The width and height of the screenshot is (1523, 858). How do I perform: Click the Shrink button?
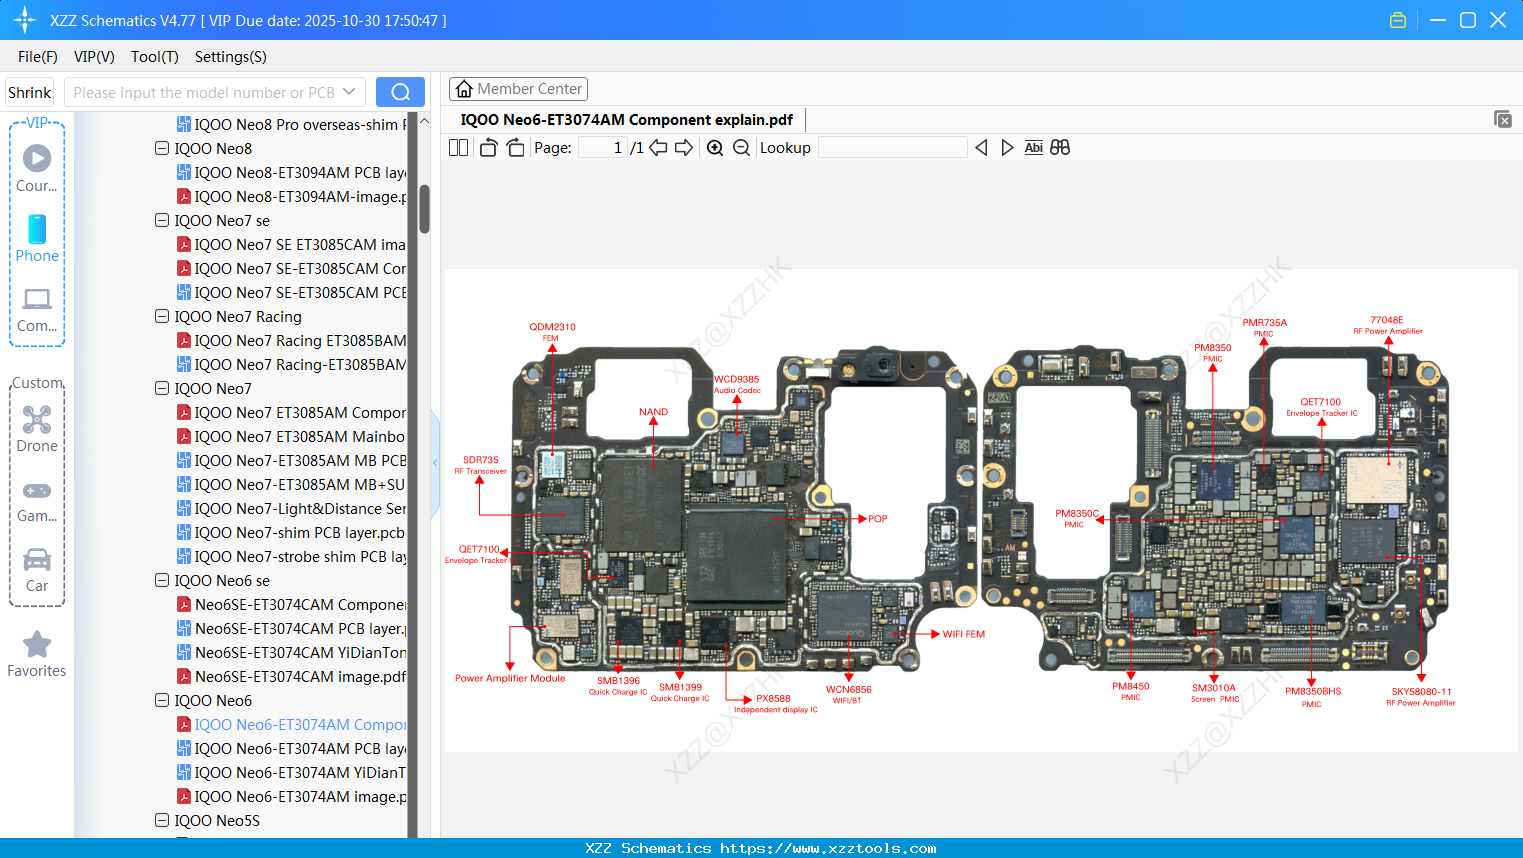29,91
